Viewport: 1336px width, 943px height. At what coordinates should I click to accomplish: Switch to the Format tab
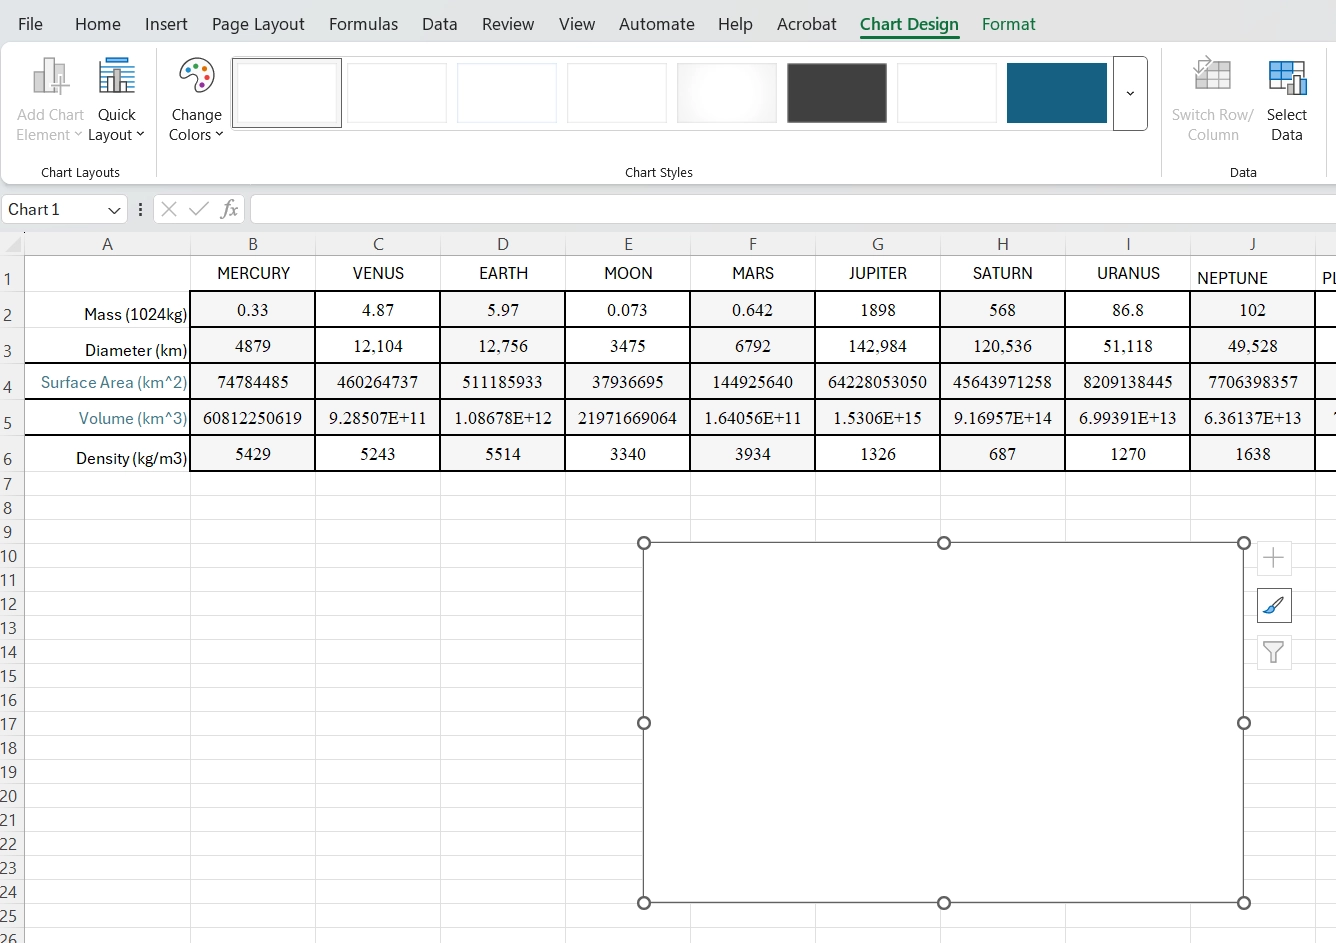pos(1008,24)
